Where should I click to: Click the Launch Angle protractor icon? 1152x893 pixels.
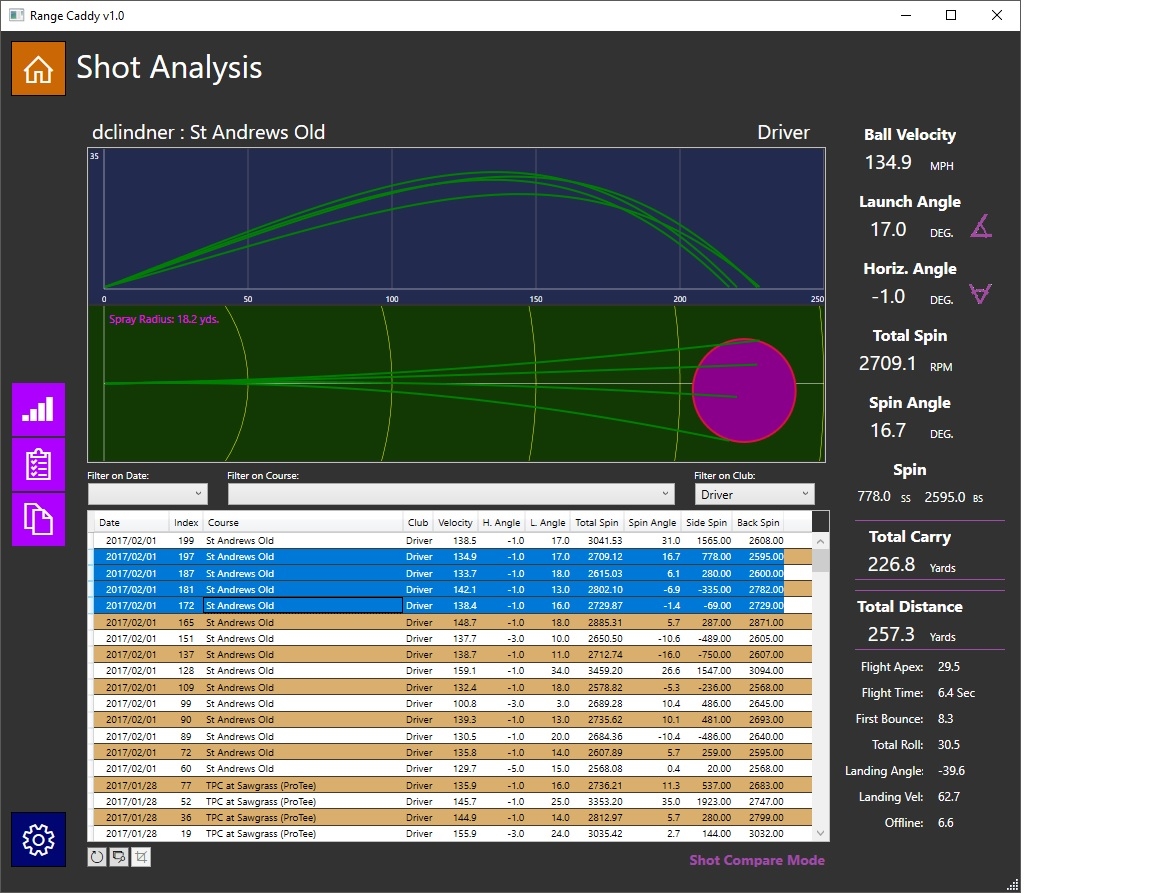coord(981,227)
